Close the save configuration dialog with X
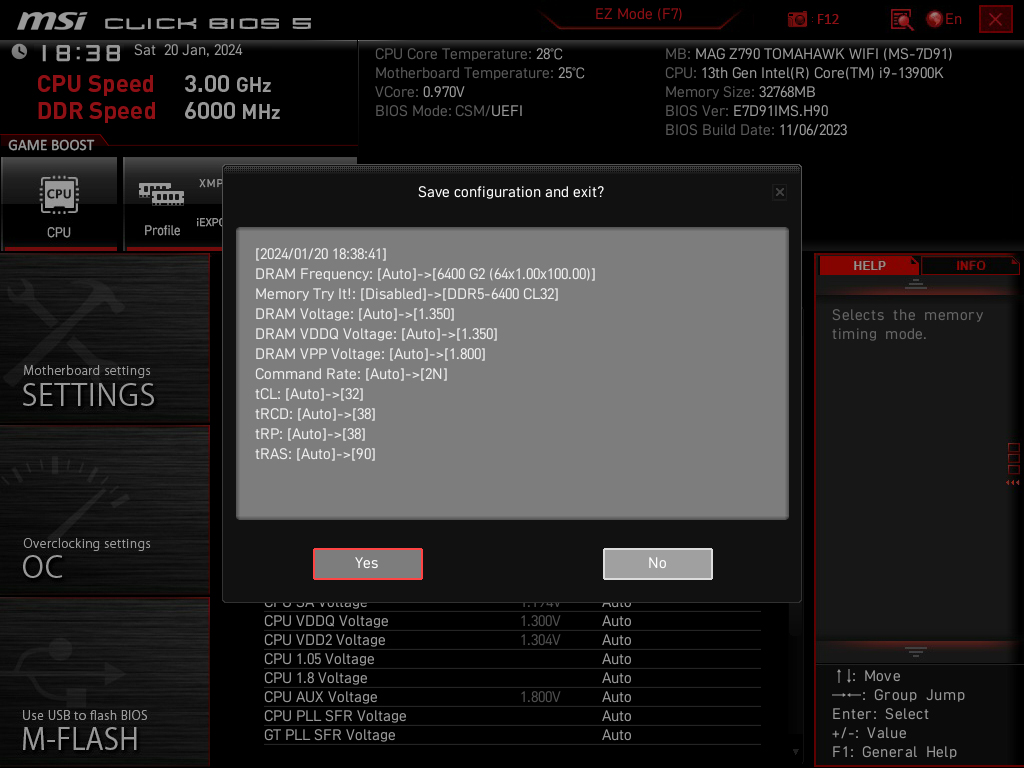This screenshot has width=1024, height=768. (779, 192)
